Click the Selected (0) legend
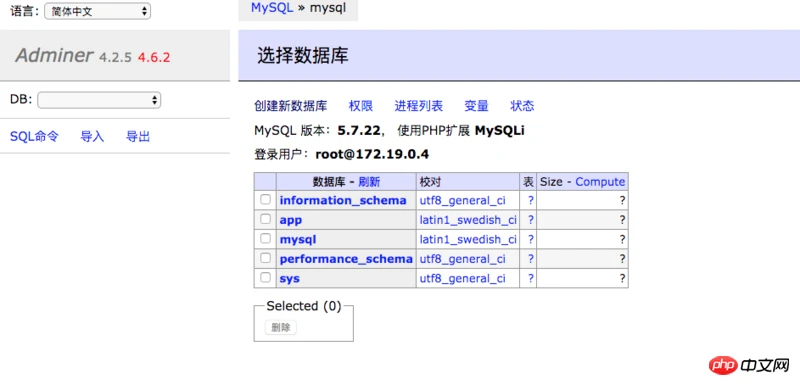 click(304, 306)
